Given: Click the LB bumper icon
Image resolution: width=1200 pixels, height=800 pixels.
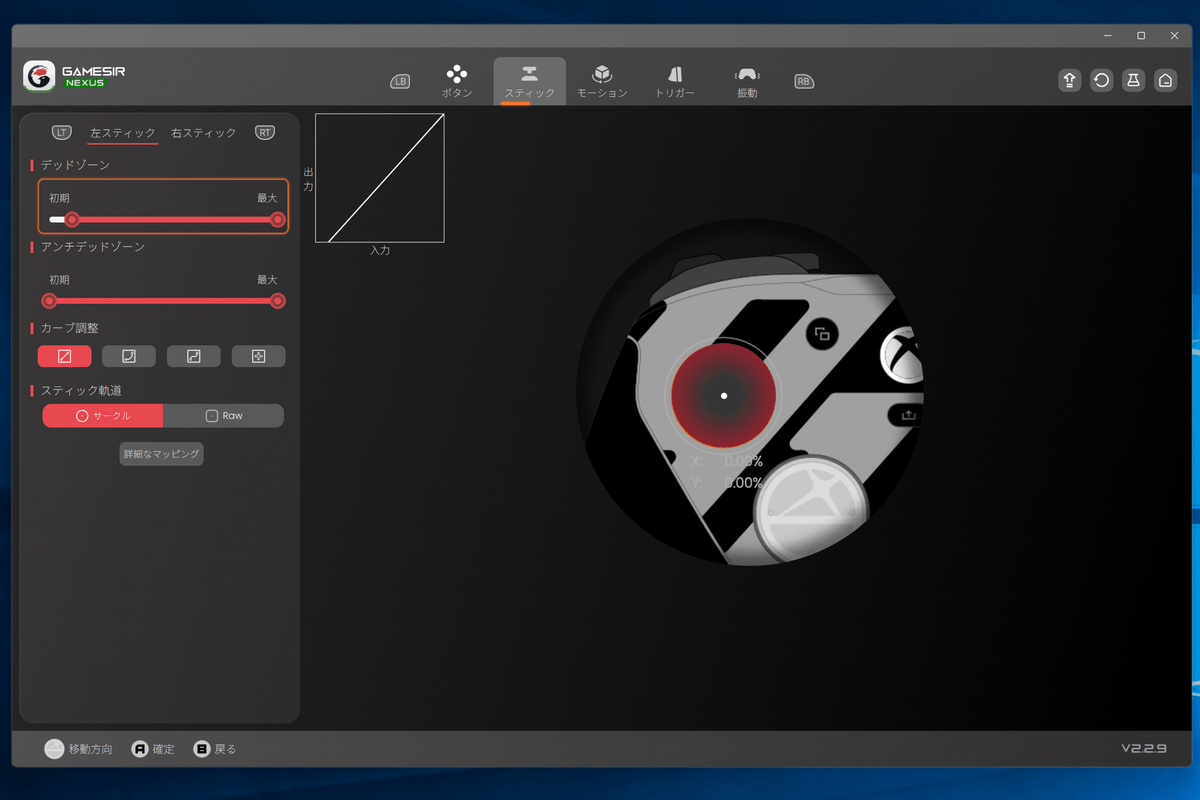Looking at the screenshot, I should tap(400, 82).
